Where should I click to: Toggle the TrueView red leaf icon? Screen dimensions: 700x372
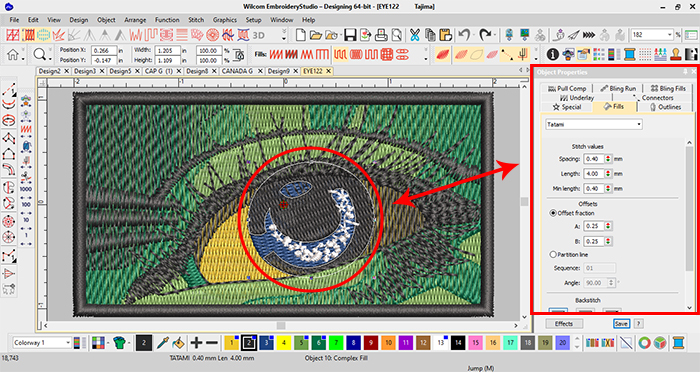(442, 54)
